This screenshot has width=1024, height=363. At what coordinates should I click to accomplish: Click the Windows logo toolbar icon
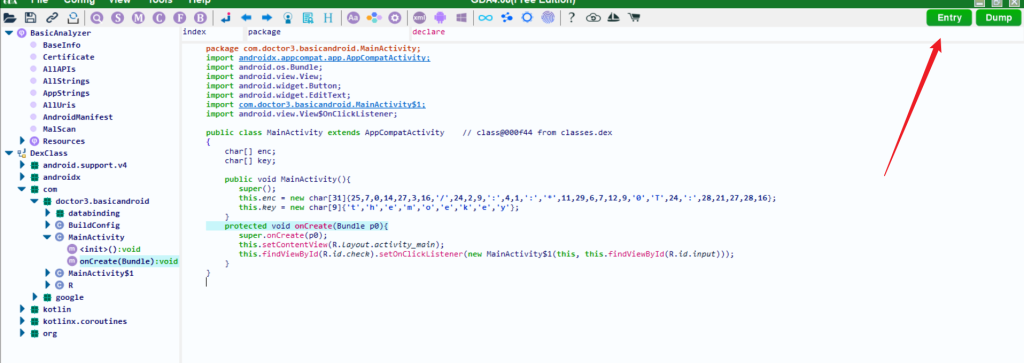461,18
